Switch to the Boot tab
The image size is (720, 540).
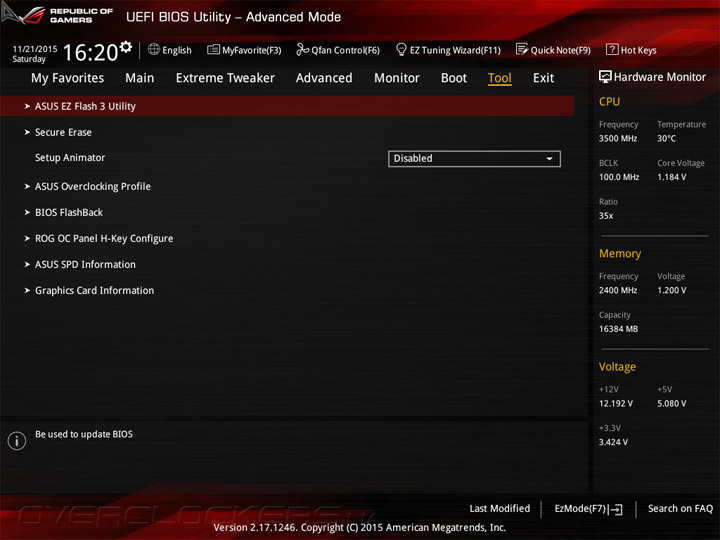point(454,78)
